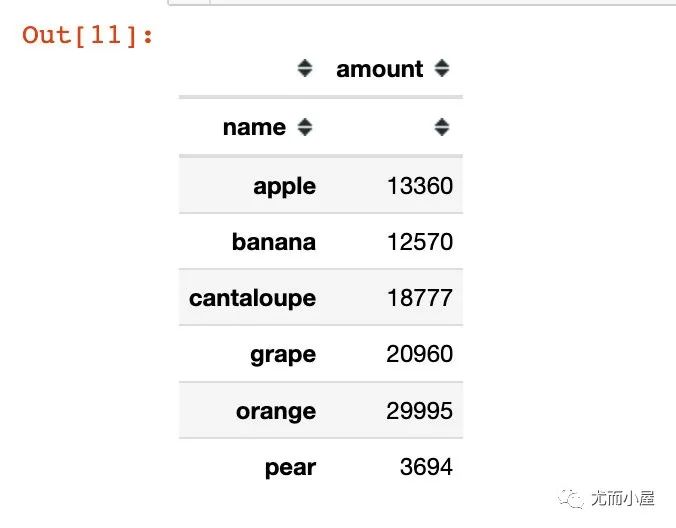Viewport: 676px width, 528px height.
Task: Select the name index header text
Action: [254, 128]
